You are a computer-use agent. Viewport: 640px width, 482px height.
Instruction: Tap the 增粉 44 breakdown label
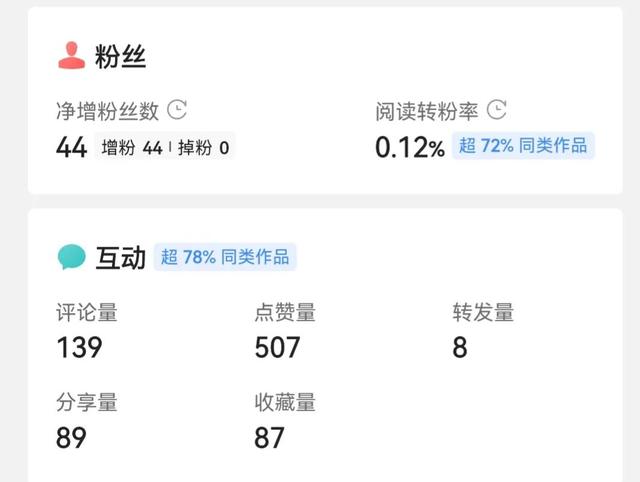pos(132,148)
